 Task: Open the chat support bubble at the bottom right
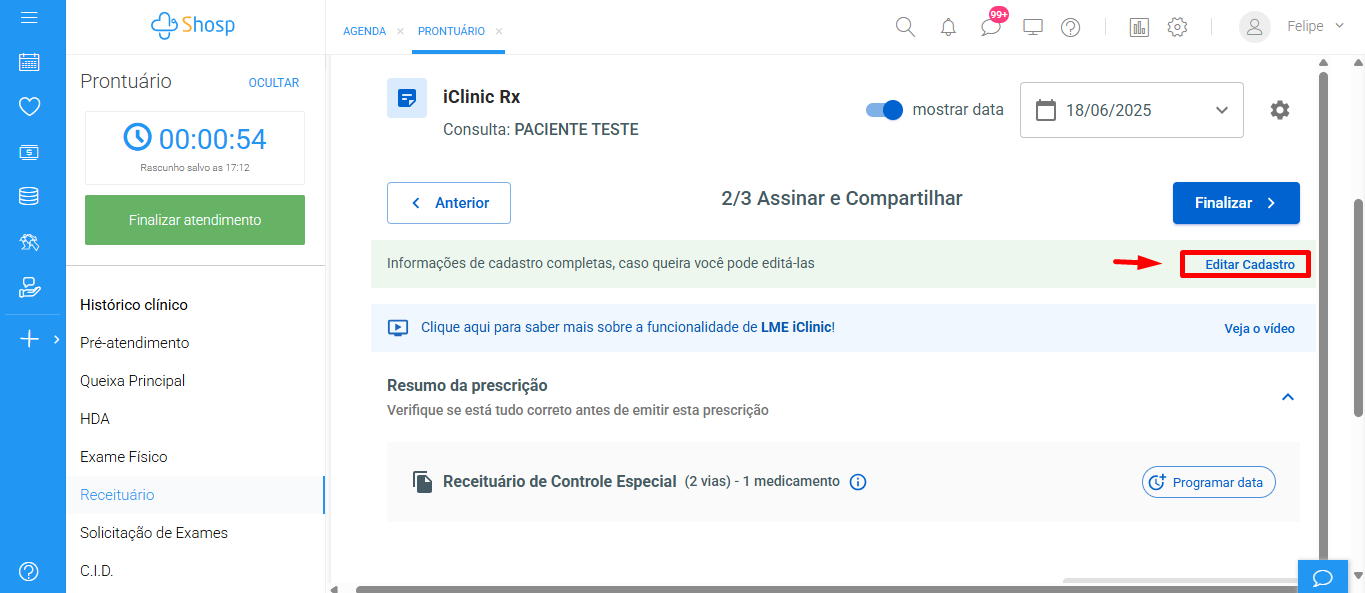[1323, 577]
